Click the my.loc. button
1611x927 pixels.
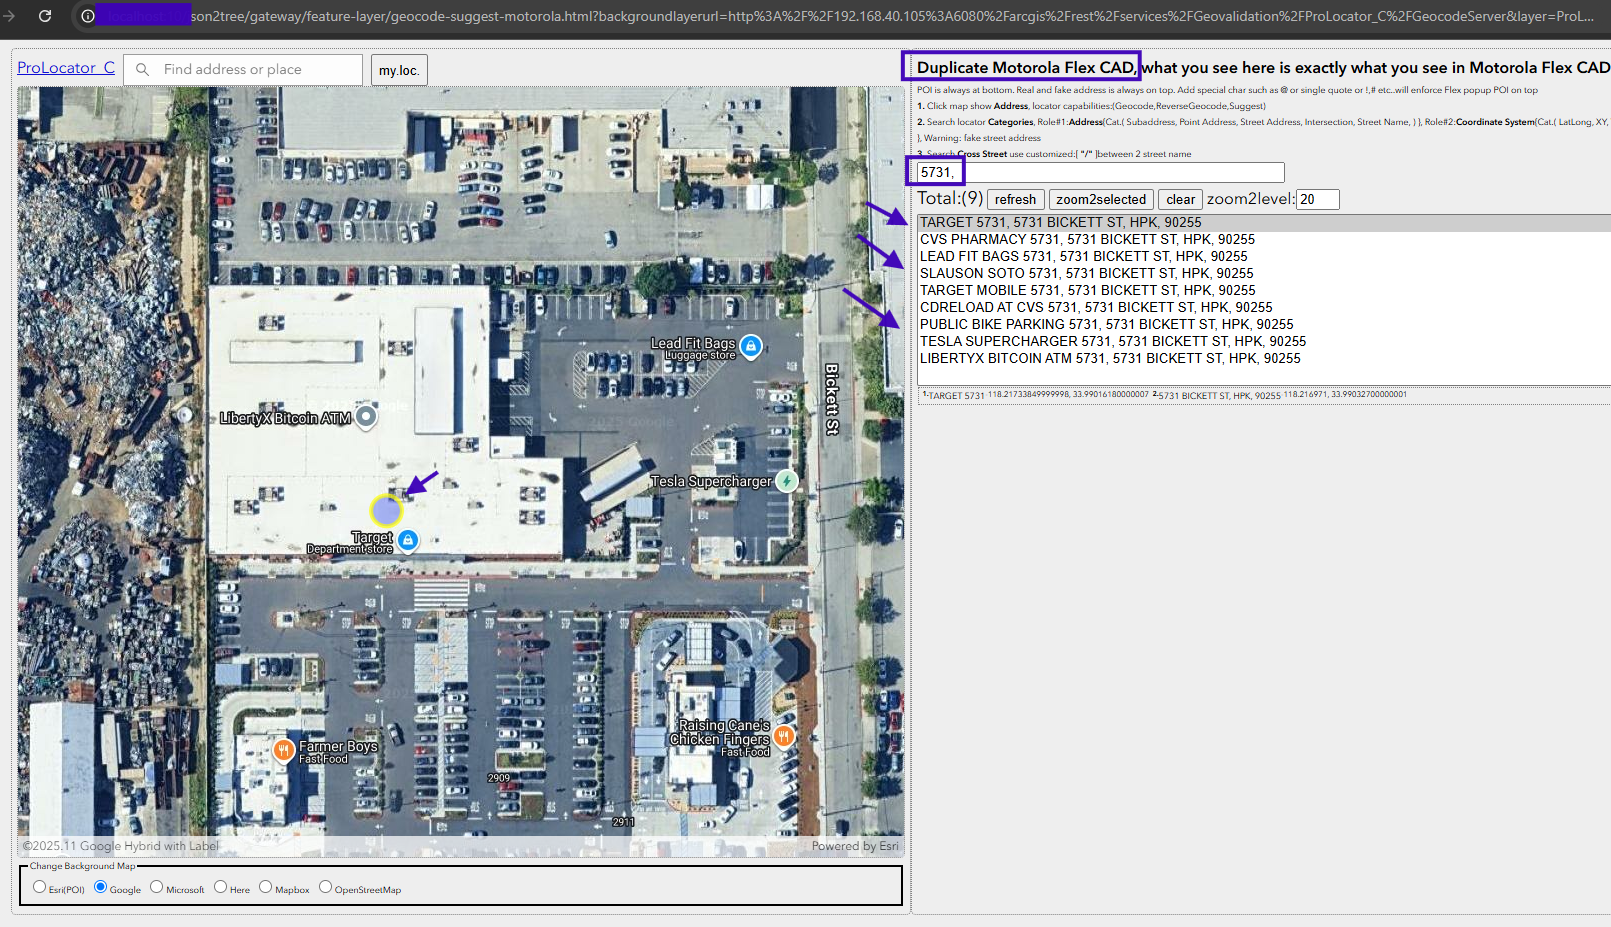pyautogui.click(x=398, y=70)
